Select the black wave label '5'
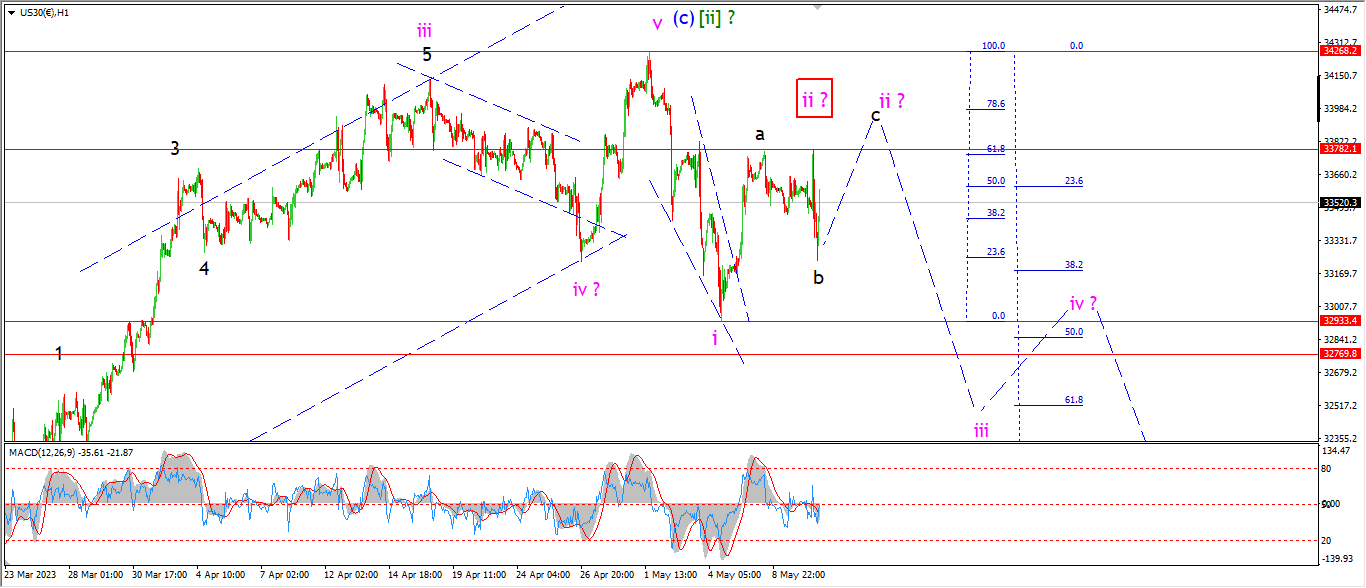 click(427, 54)
